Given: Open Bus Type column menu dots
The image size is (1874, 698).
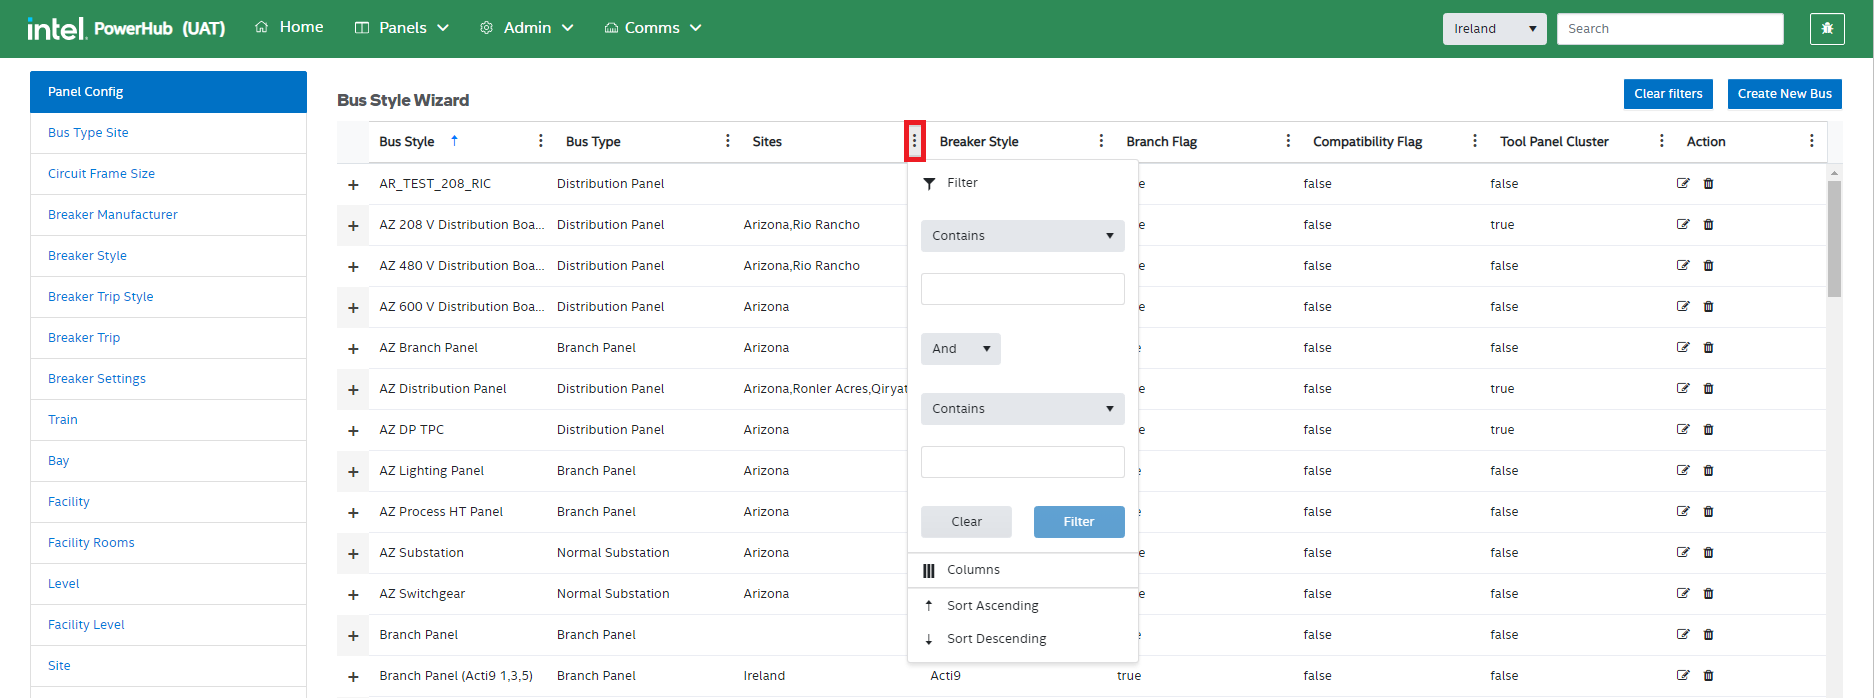Looking at the screenshot, I should click(727, 141).
